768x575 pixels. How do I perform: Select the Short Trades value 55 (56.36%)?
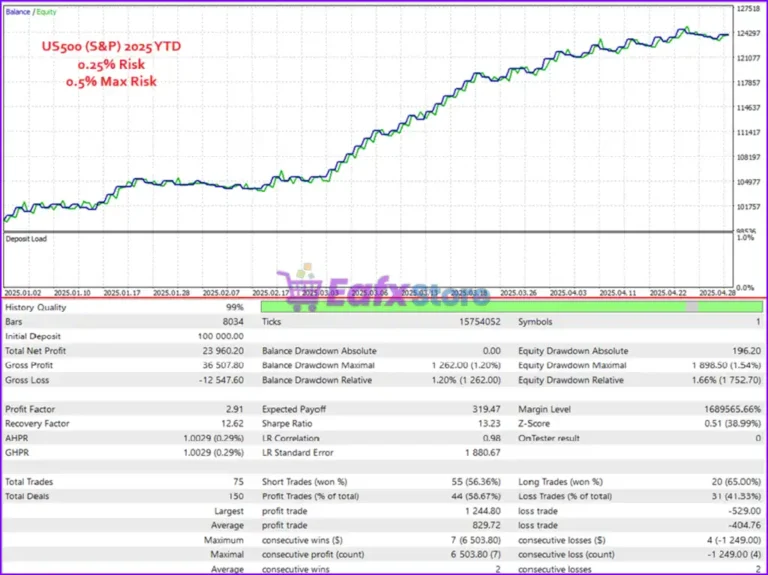tap(476, 482)
